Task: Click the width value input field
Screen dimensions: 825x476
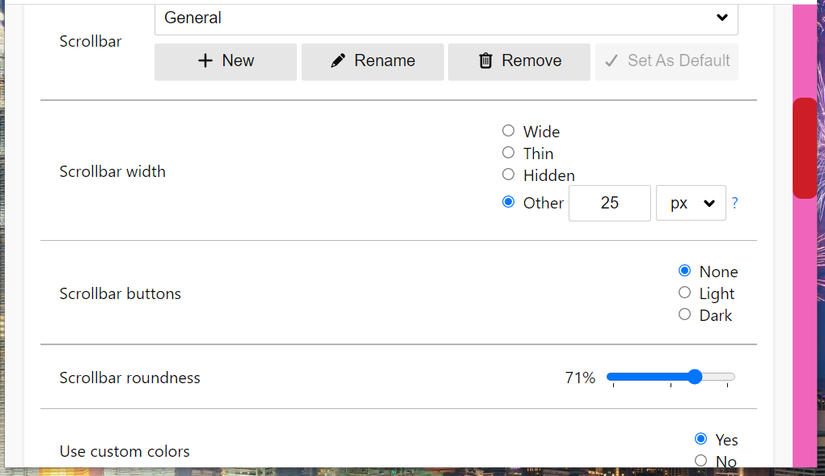Action: pos(609,203)
